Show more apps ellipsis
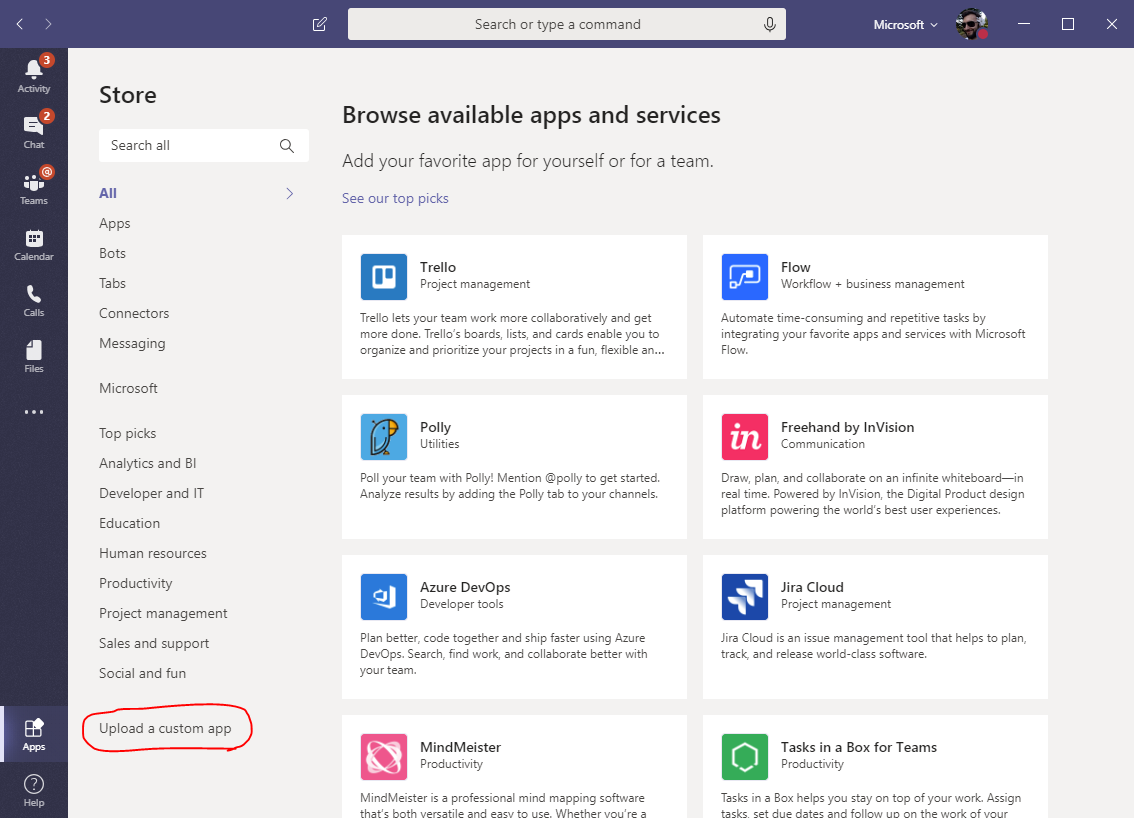The image size is (1134, 818). point(34,412)
